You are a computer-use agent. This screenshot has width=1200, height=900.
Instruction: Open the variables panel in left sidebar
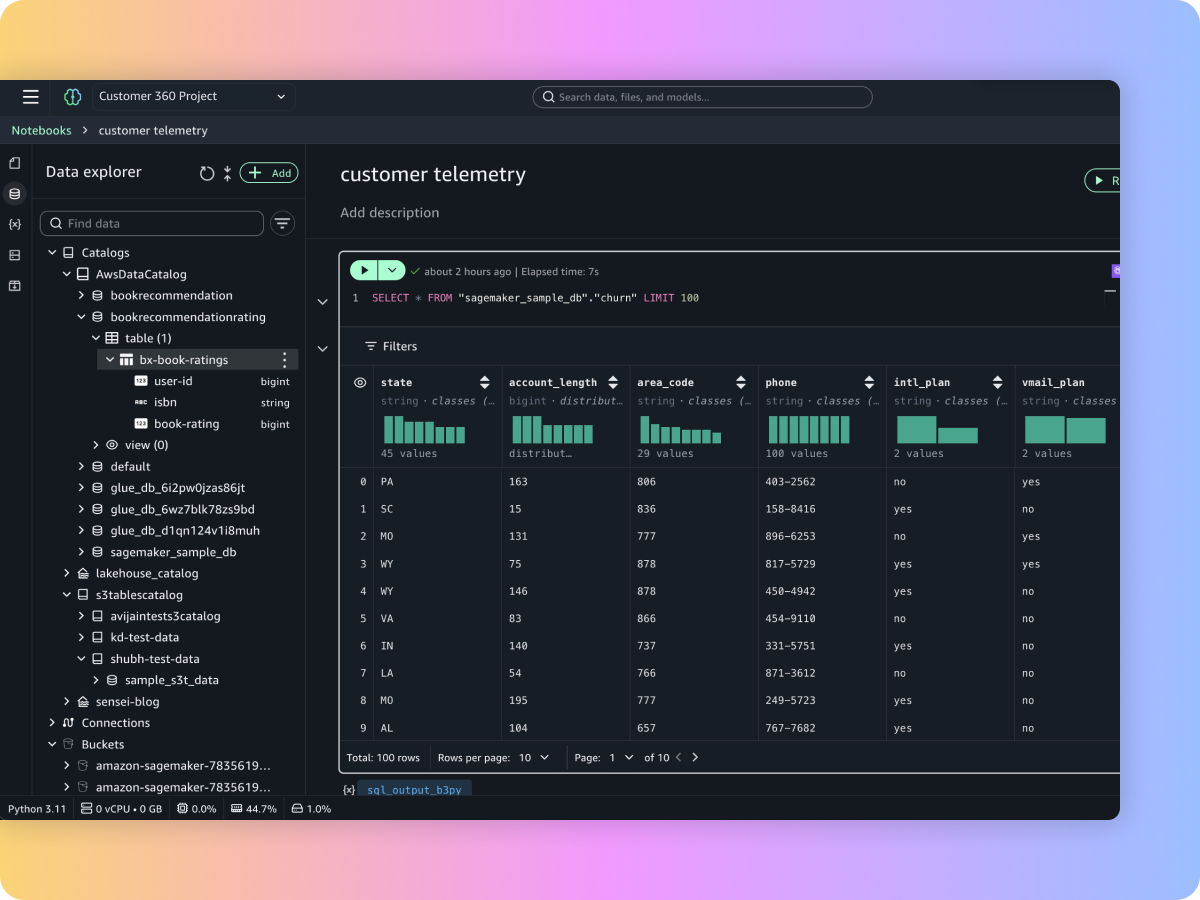coord(14,224)
